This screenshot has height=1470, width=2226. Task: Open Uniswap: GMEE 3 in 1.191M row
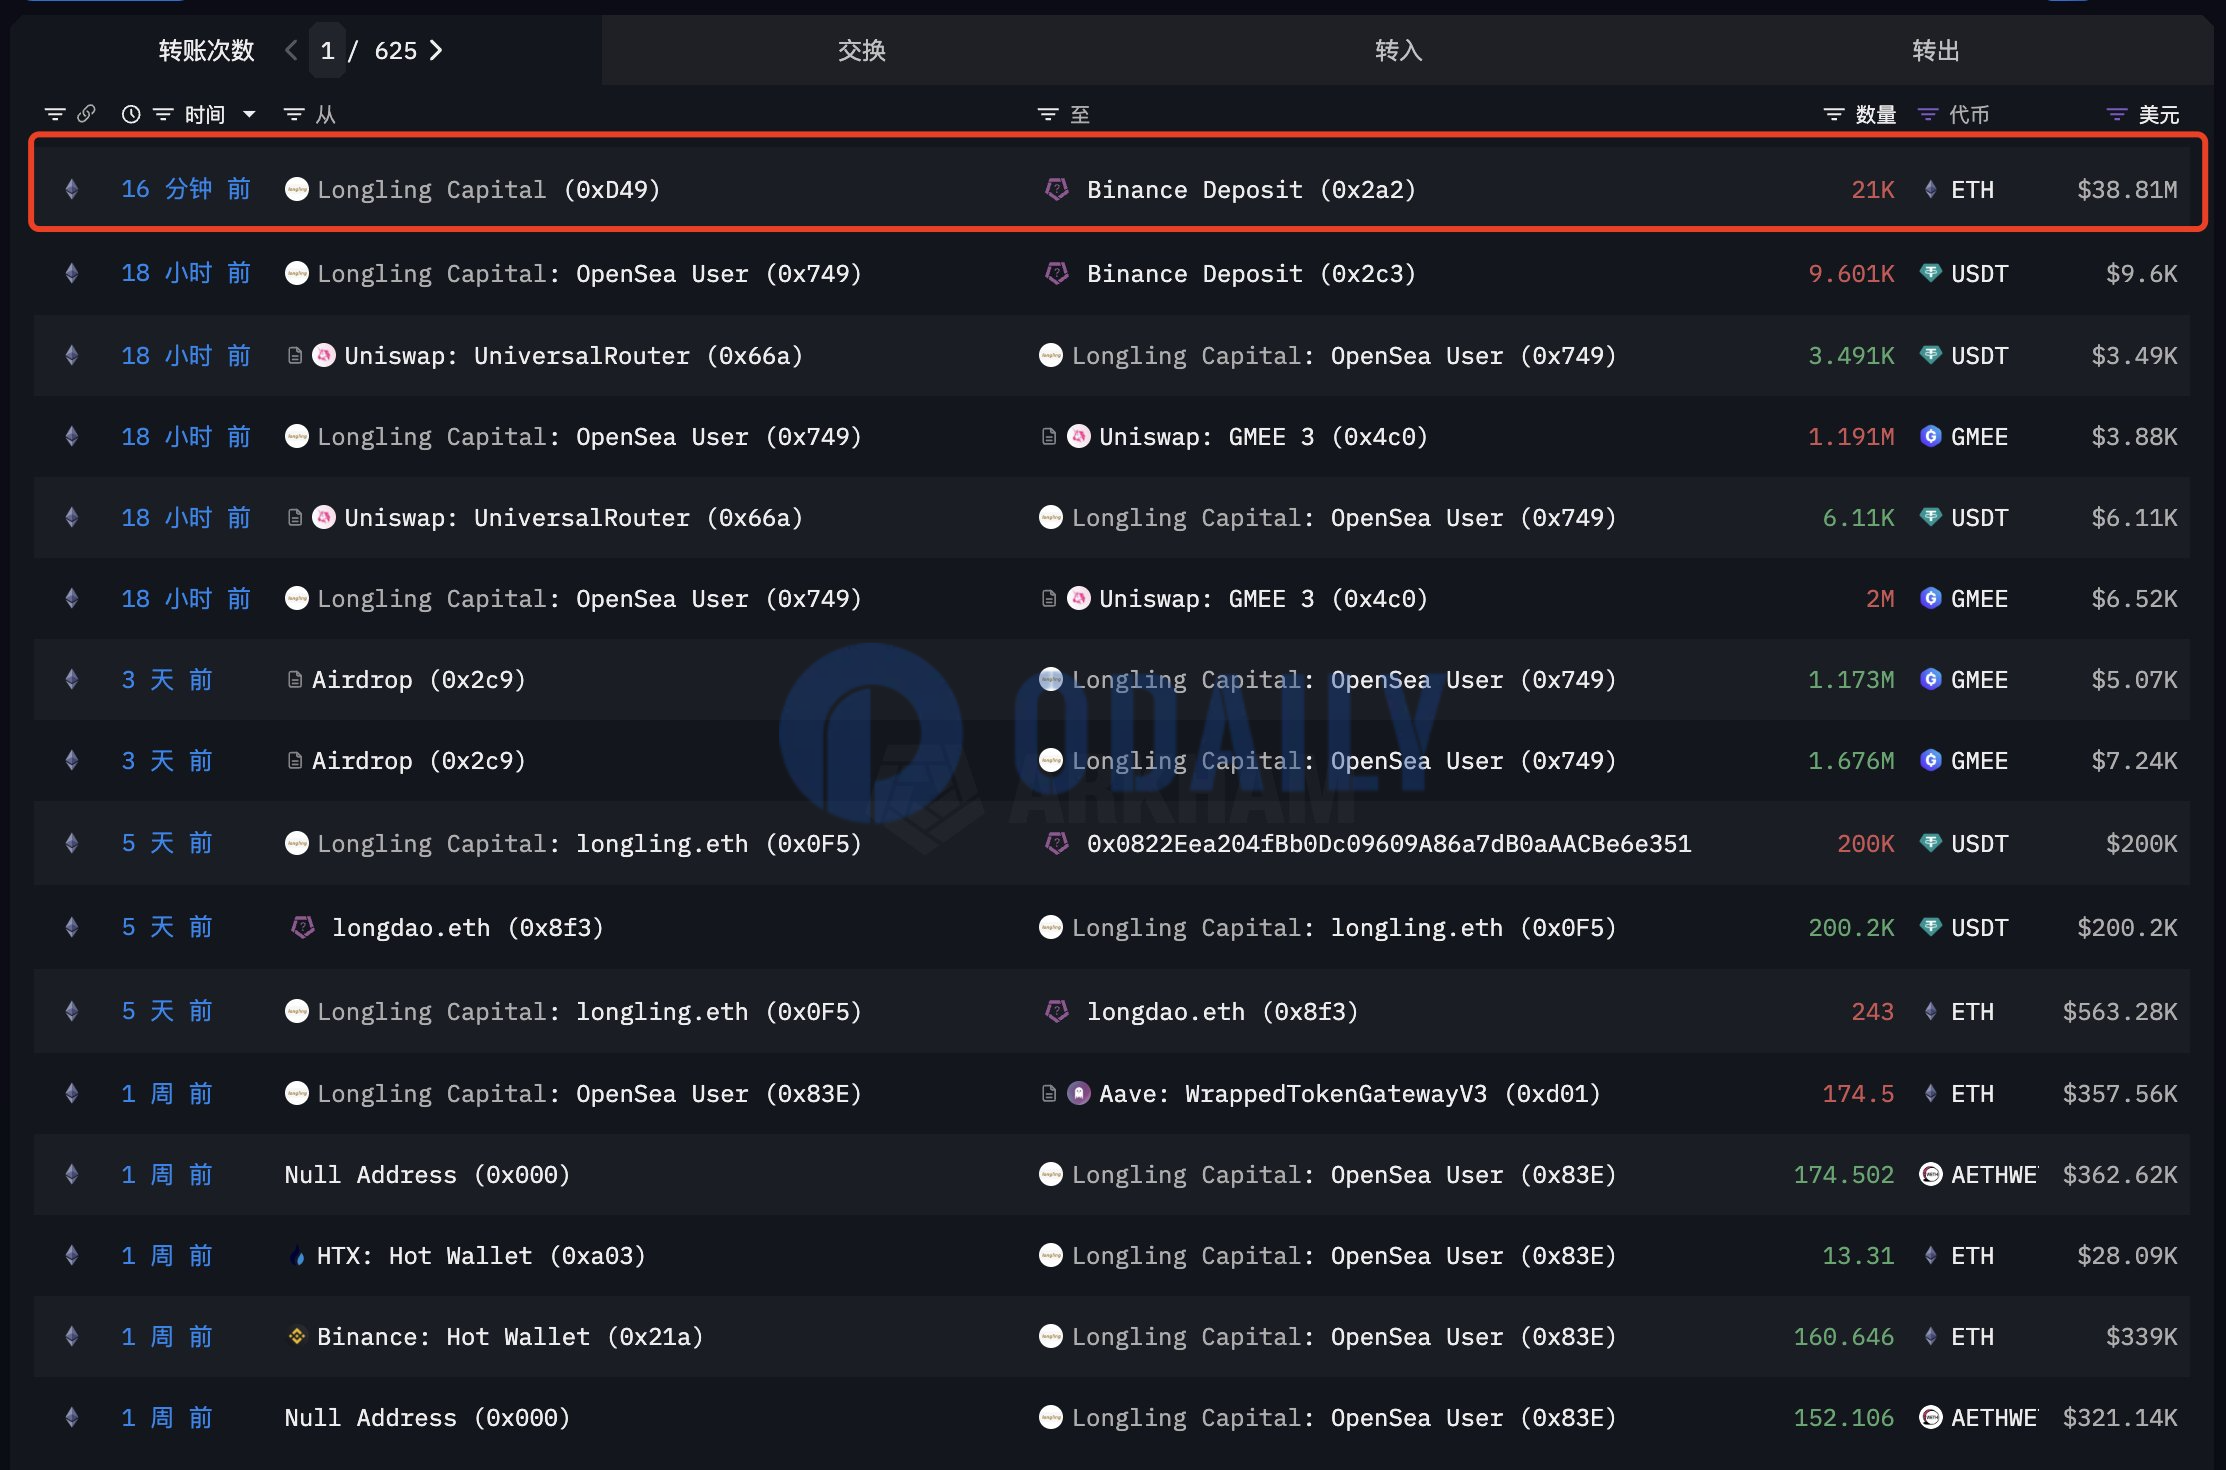point(1263,437)
